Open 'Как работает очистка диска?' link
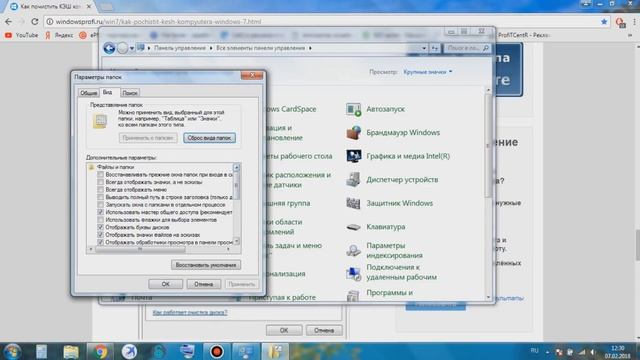Viewport: 640px width, 360px height. click(190, 313)
